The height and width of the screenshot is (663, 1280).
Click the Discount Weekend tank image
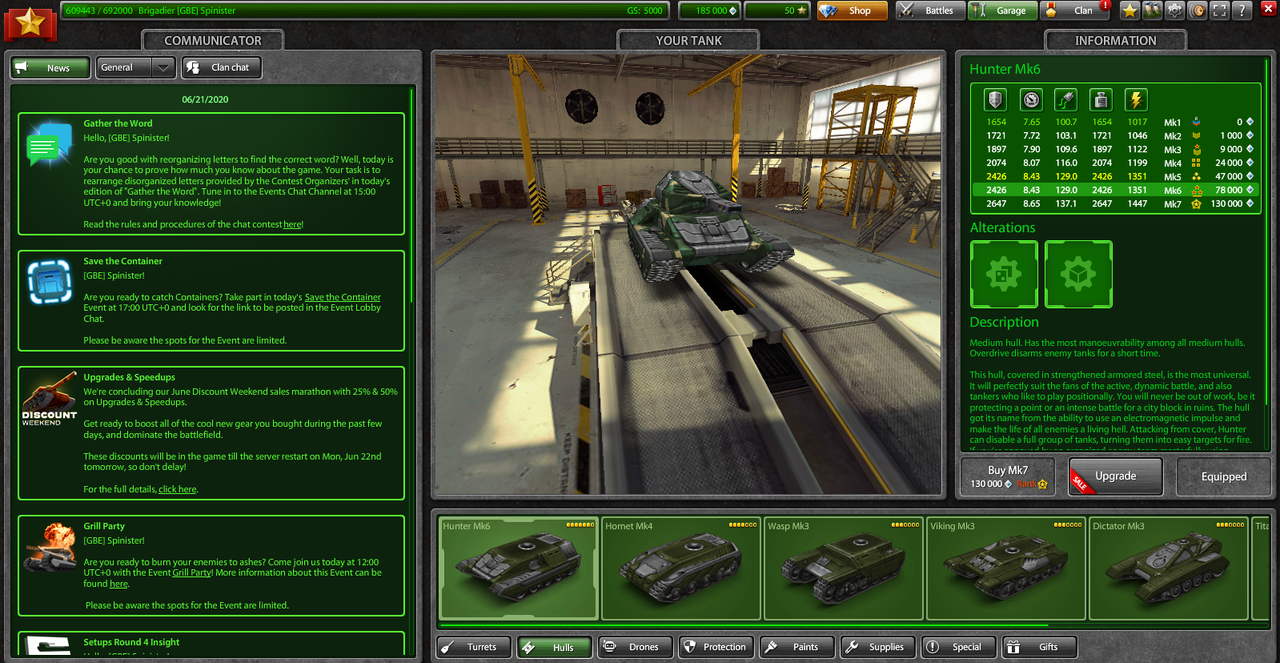click(49, 399)
